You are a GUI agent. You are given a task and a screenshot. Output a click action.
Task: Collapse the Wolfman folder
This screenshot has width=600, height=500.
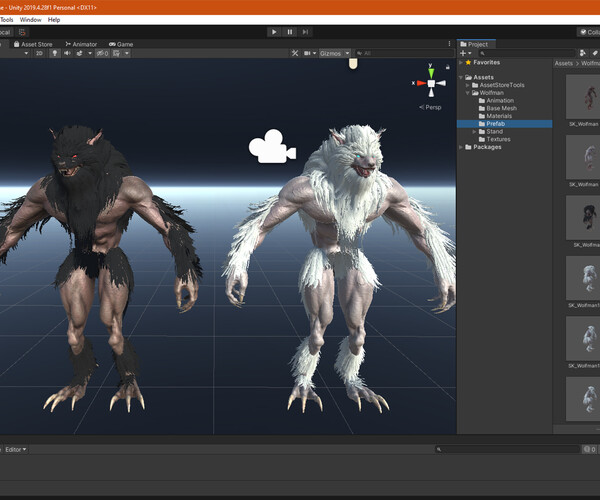(x=468, y=93)
